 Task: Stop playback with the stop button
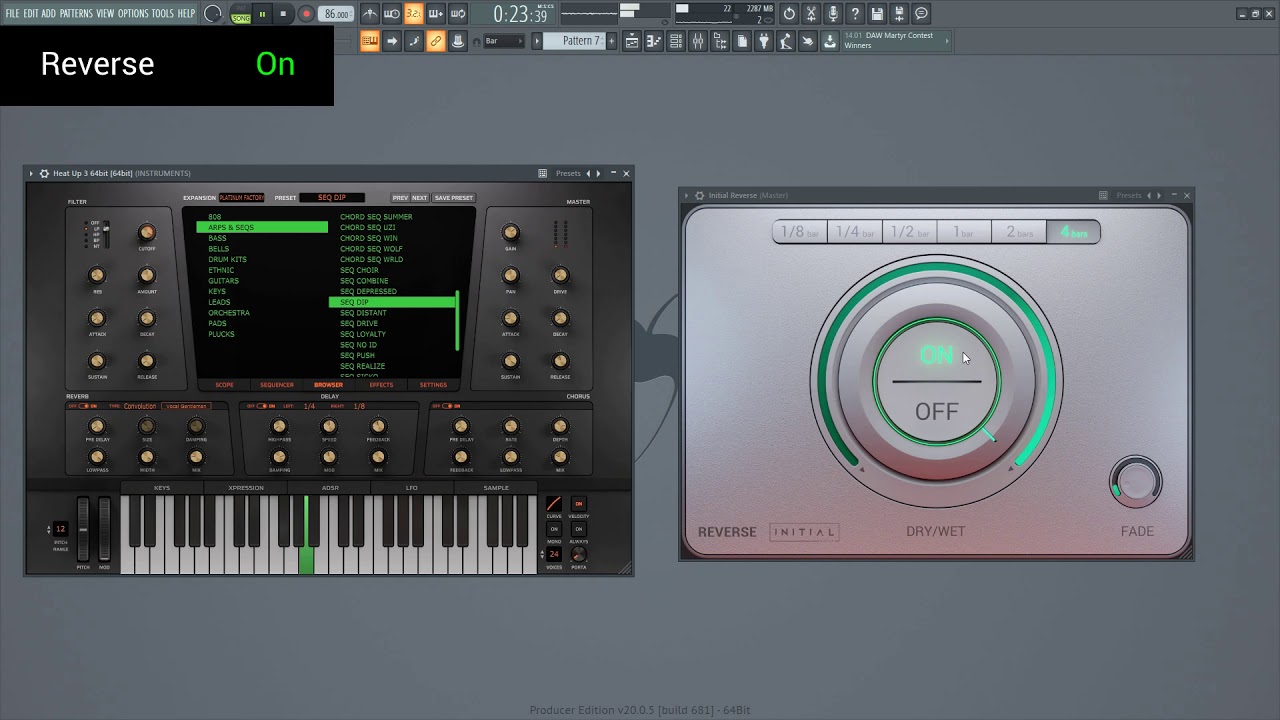pos(283,14)
